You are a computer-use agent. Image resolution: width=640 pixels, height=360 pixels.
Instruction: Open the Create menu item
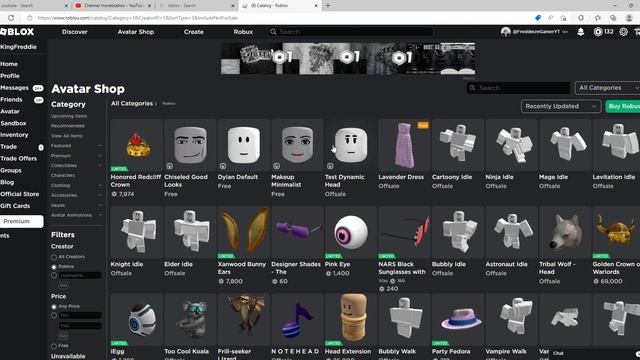193,32
